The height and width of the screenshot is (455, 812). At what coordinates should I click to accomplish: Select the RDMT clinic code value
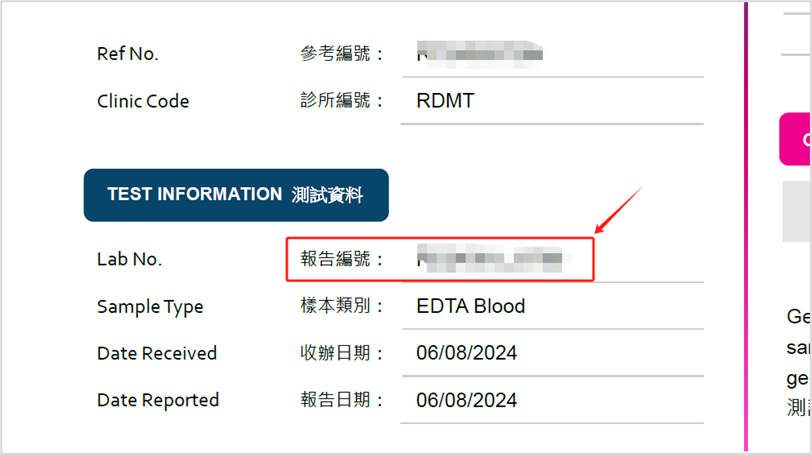coord(445,101)
